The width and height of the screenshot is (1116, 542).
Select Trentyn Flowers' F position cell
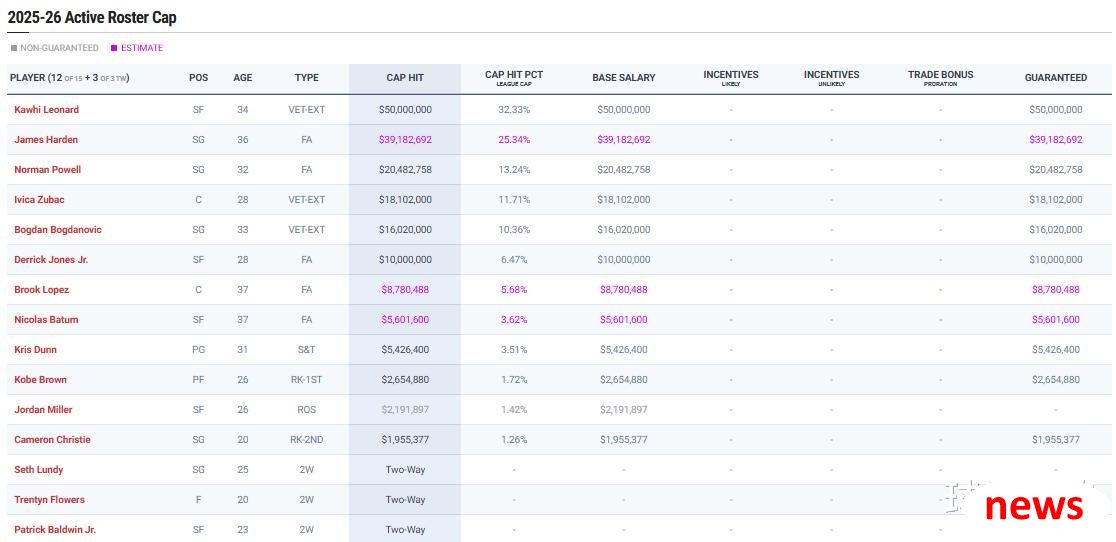point(199,499)
